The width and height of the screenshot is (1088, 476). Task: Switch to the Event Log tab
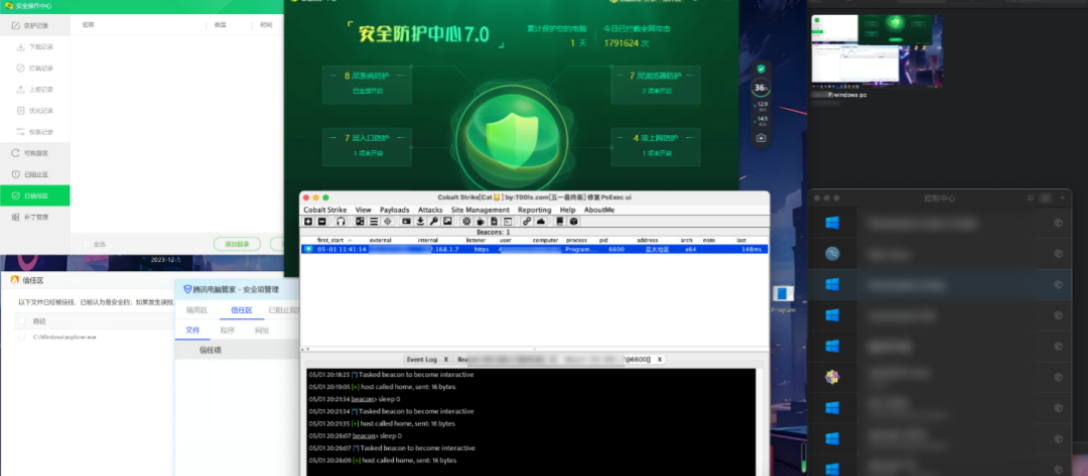(x=421, y=359)
